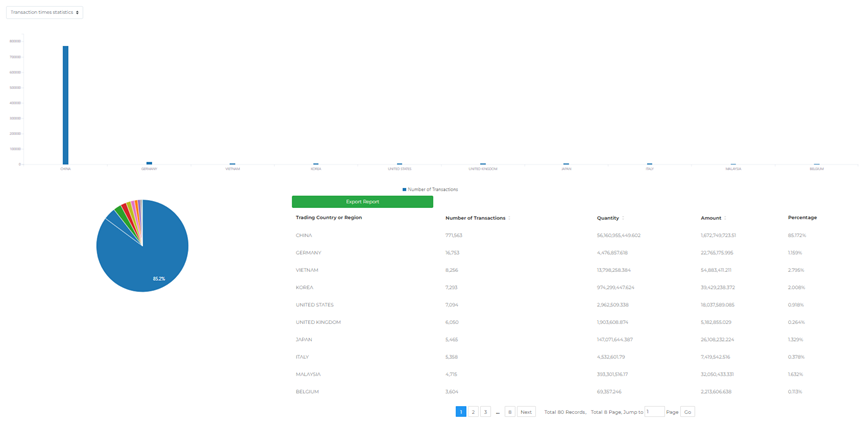
Task: Click the Export Report button
Action: 362,202
